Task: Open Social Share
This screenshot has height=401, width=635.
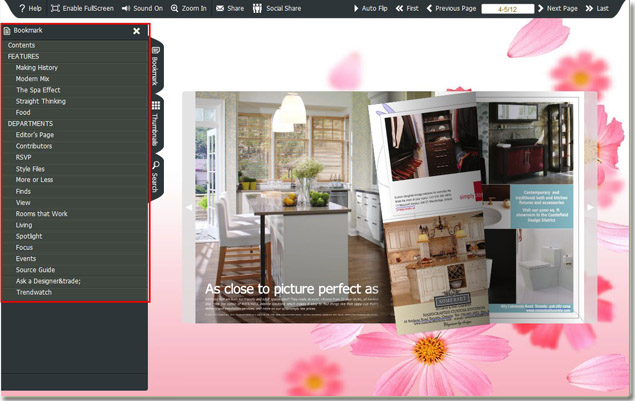Action: 277,8
